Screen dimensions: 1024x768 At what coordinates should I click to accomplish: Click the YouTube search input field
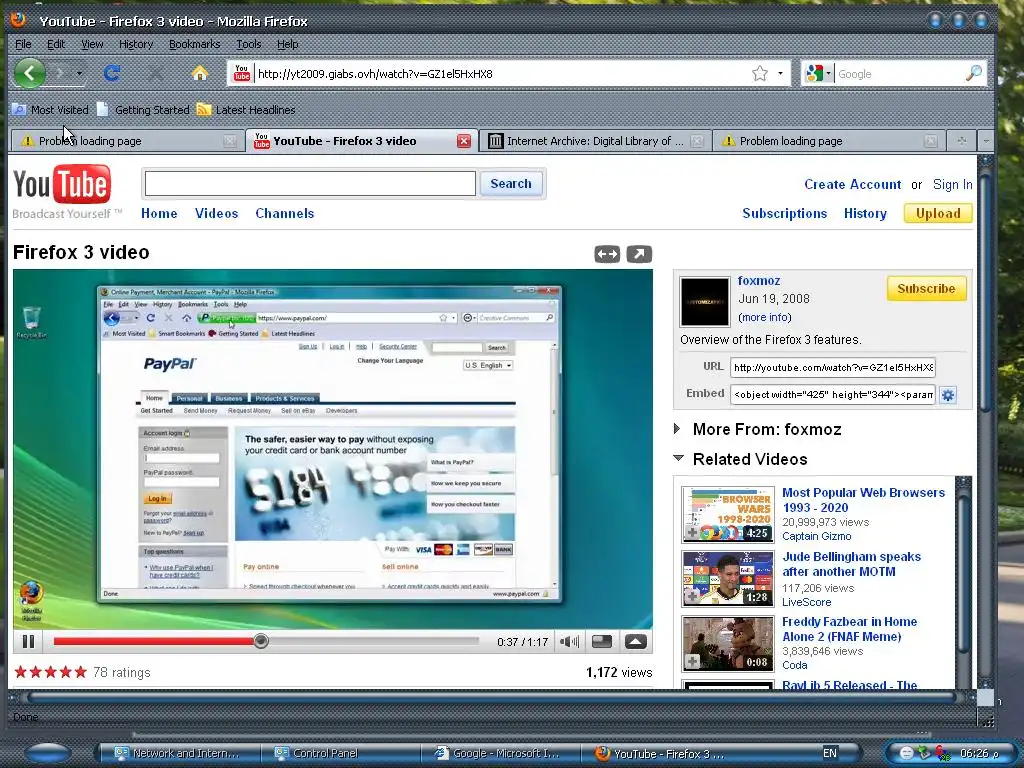point(310,184)
